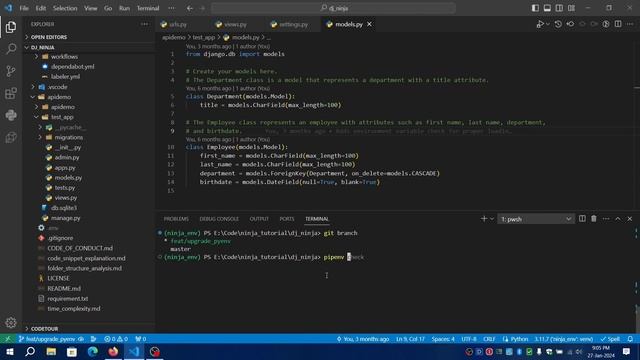Image resolution: width=640 pixels, height=360 pixels.
Task: Click the UTF-8 encoding indicator
Action: (x=469, y=339)
